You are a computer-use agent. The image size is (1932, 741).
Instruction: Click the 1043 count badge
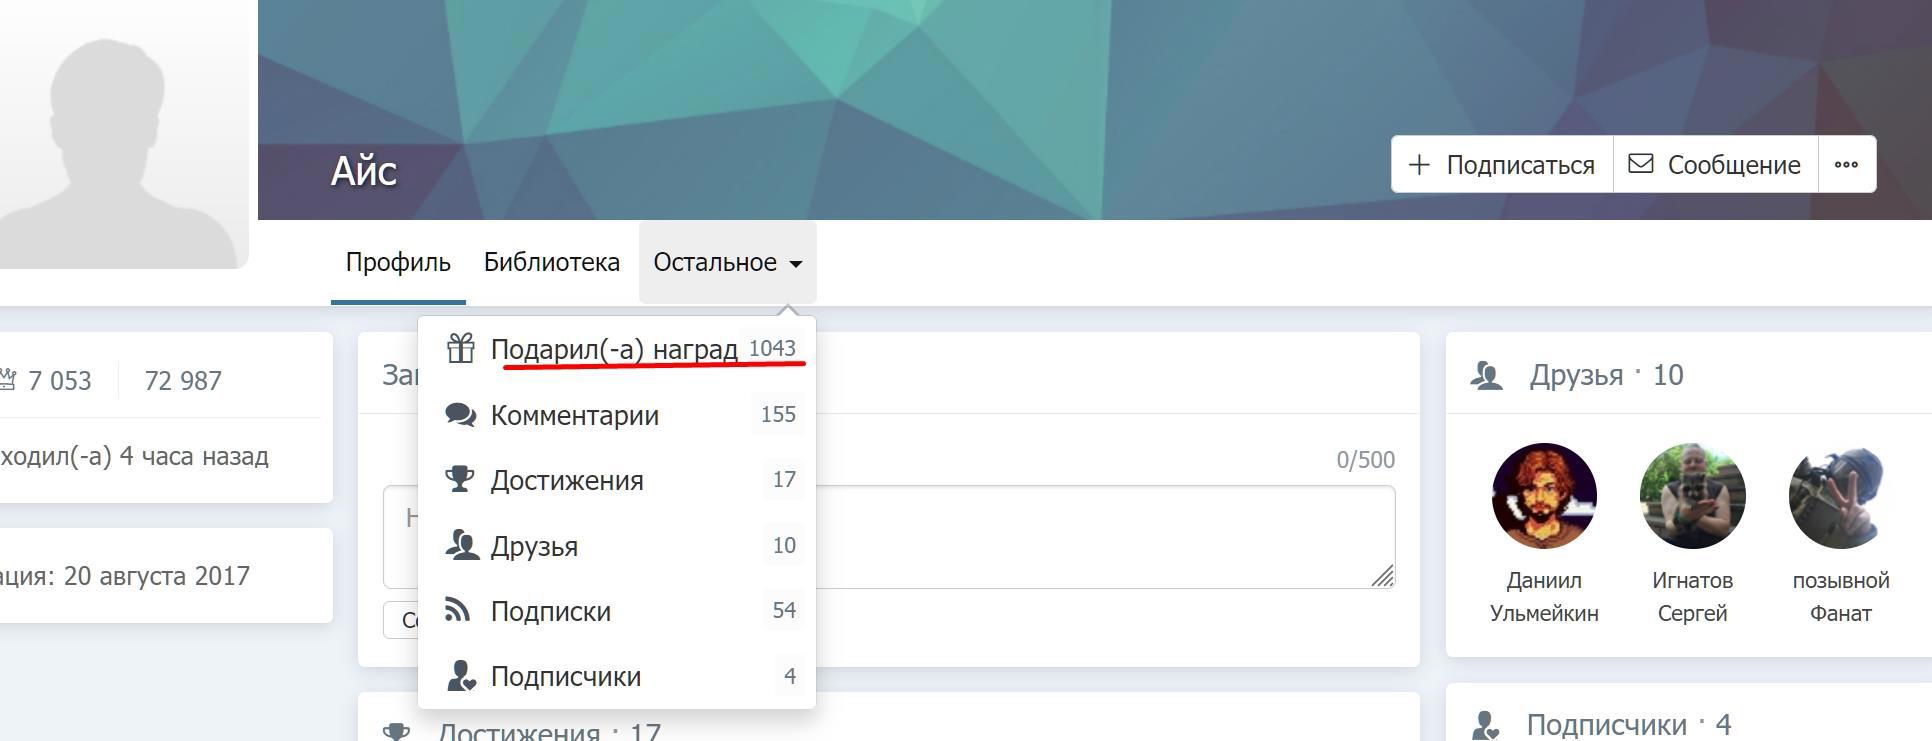tap(772, 348)
